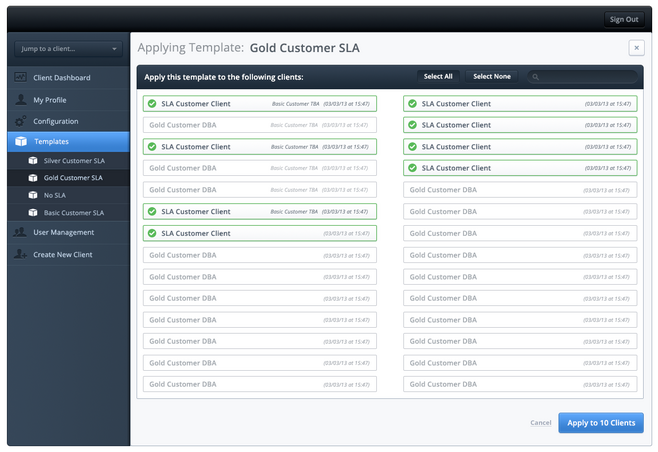Go to User Management section
658x452 pixels.
(63, 233)
